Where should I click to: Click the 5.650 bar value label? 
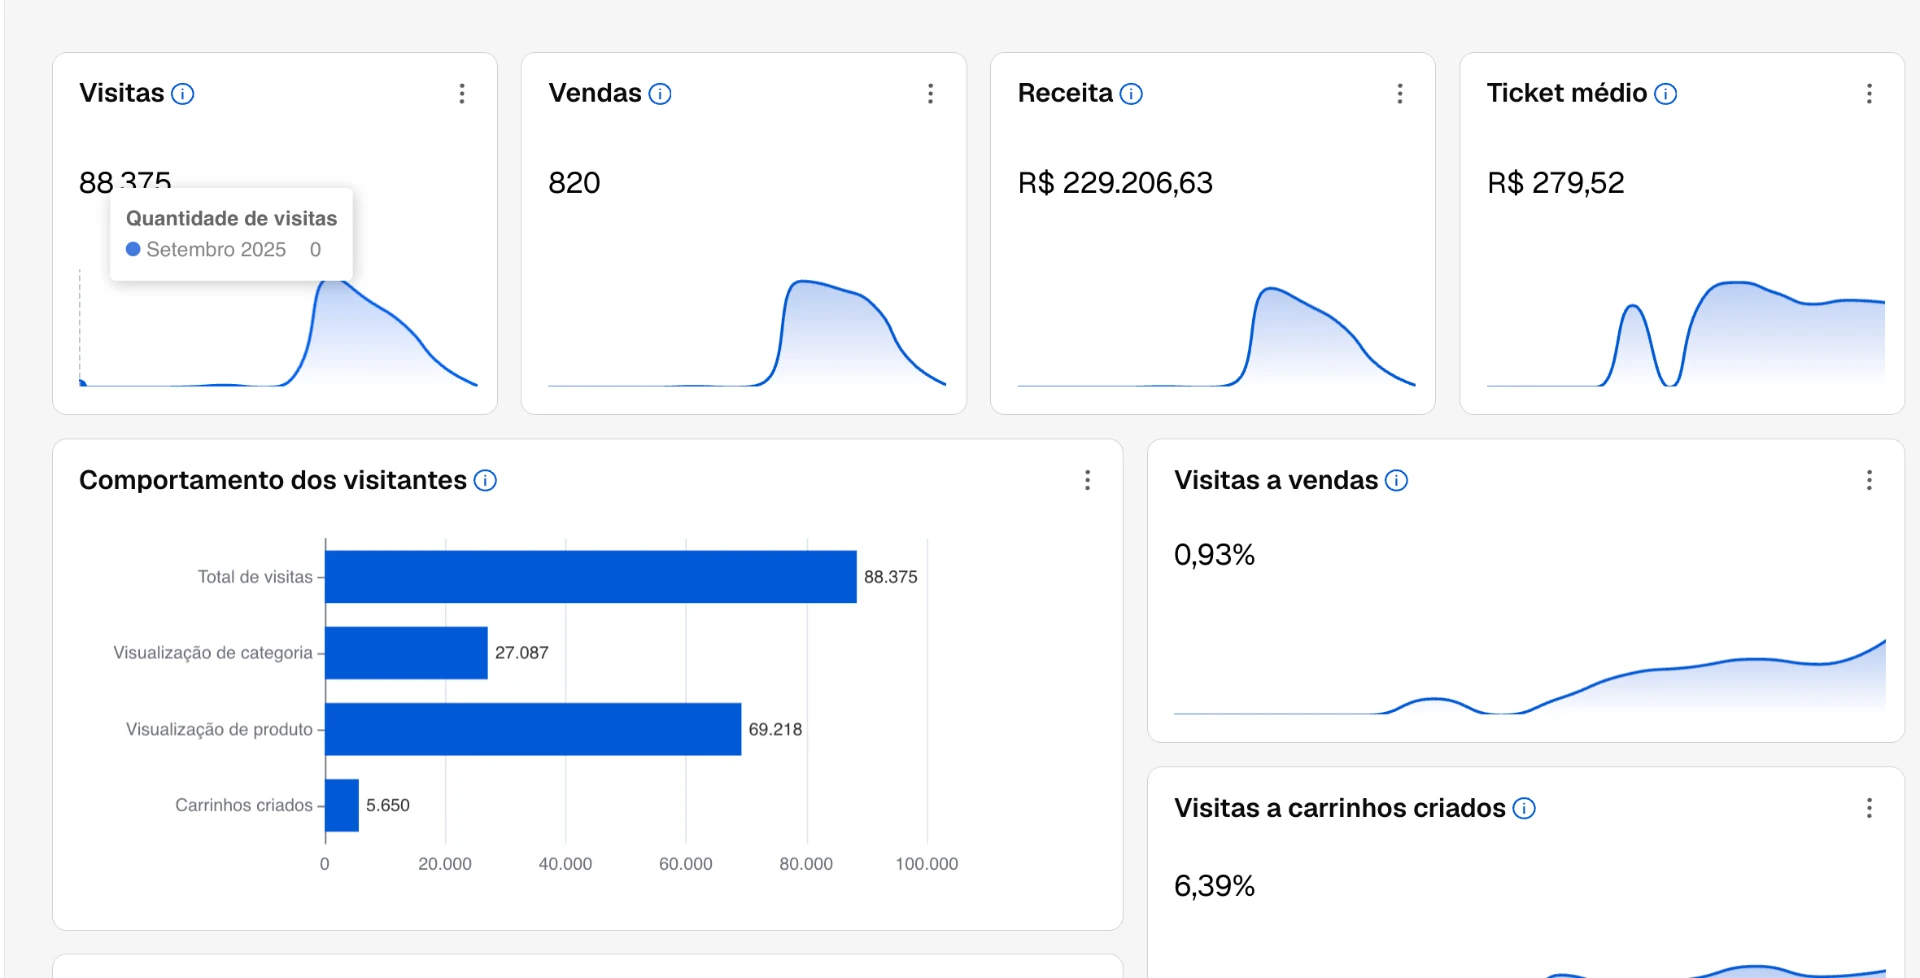click(388, 805)
